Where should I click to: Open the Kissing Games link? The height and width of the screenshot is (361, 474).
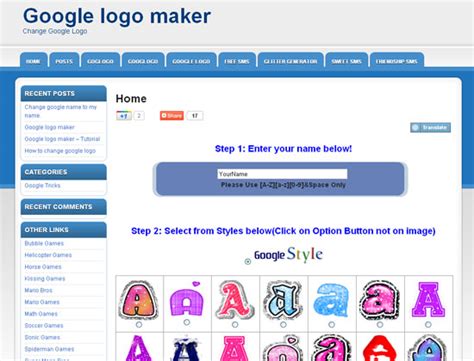(45, 278)
